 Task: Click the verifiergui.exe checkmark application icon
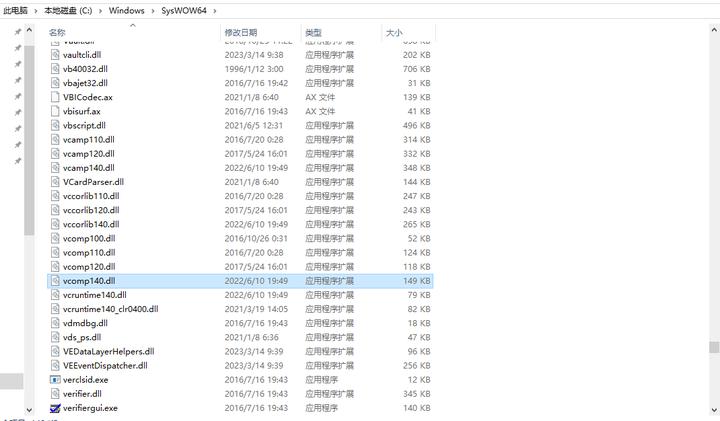(x=55, y=408)
